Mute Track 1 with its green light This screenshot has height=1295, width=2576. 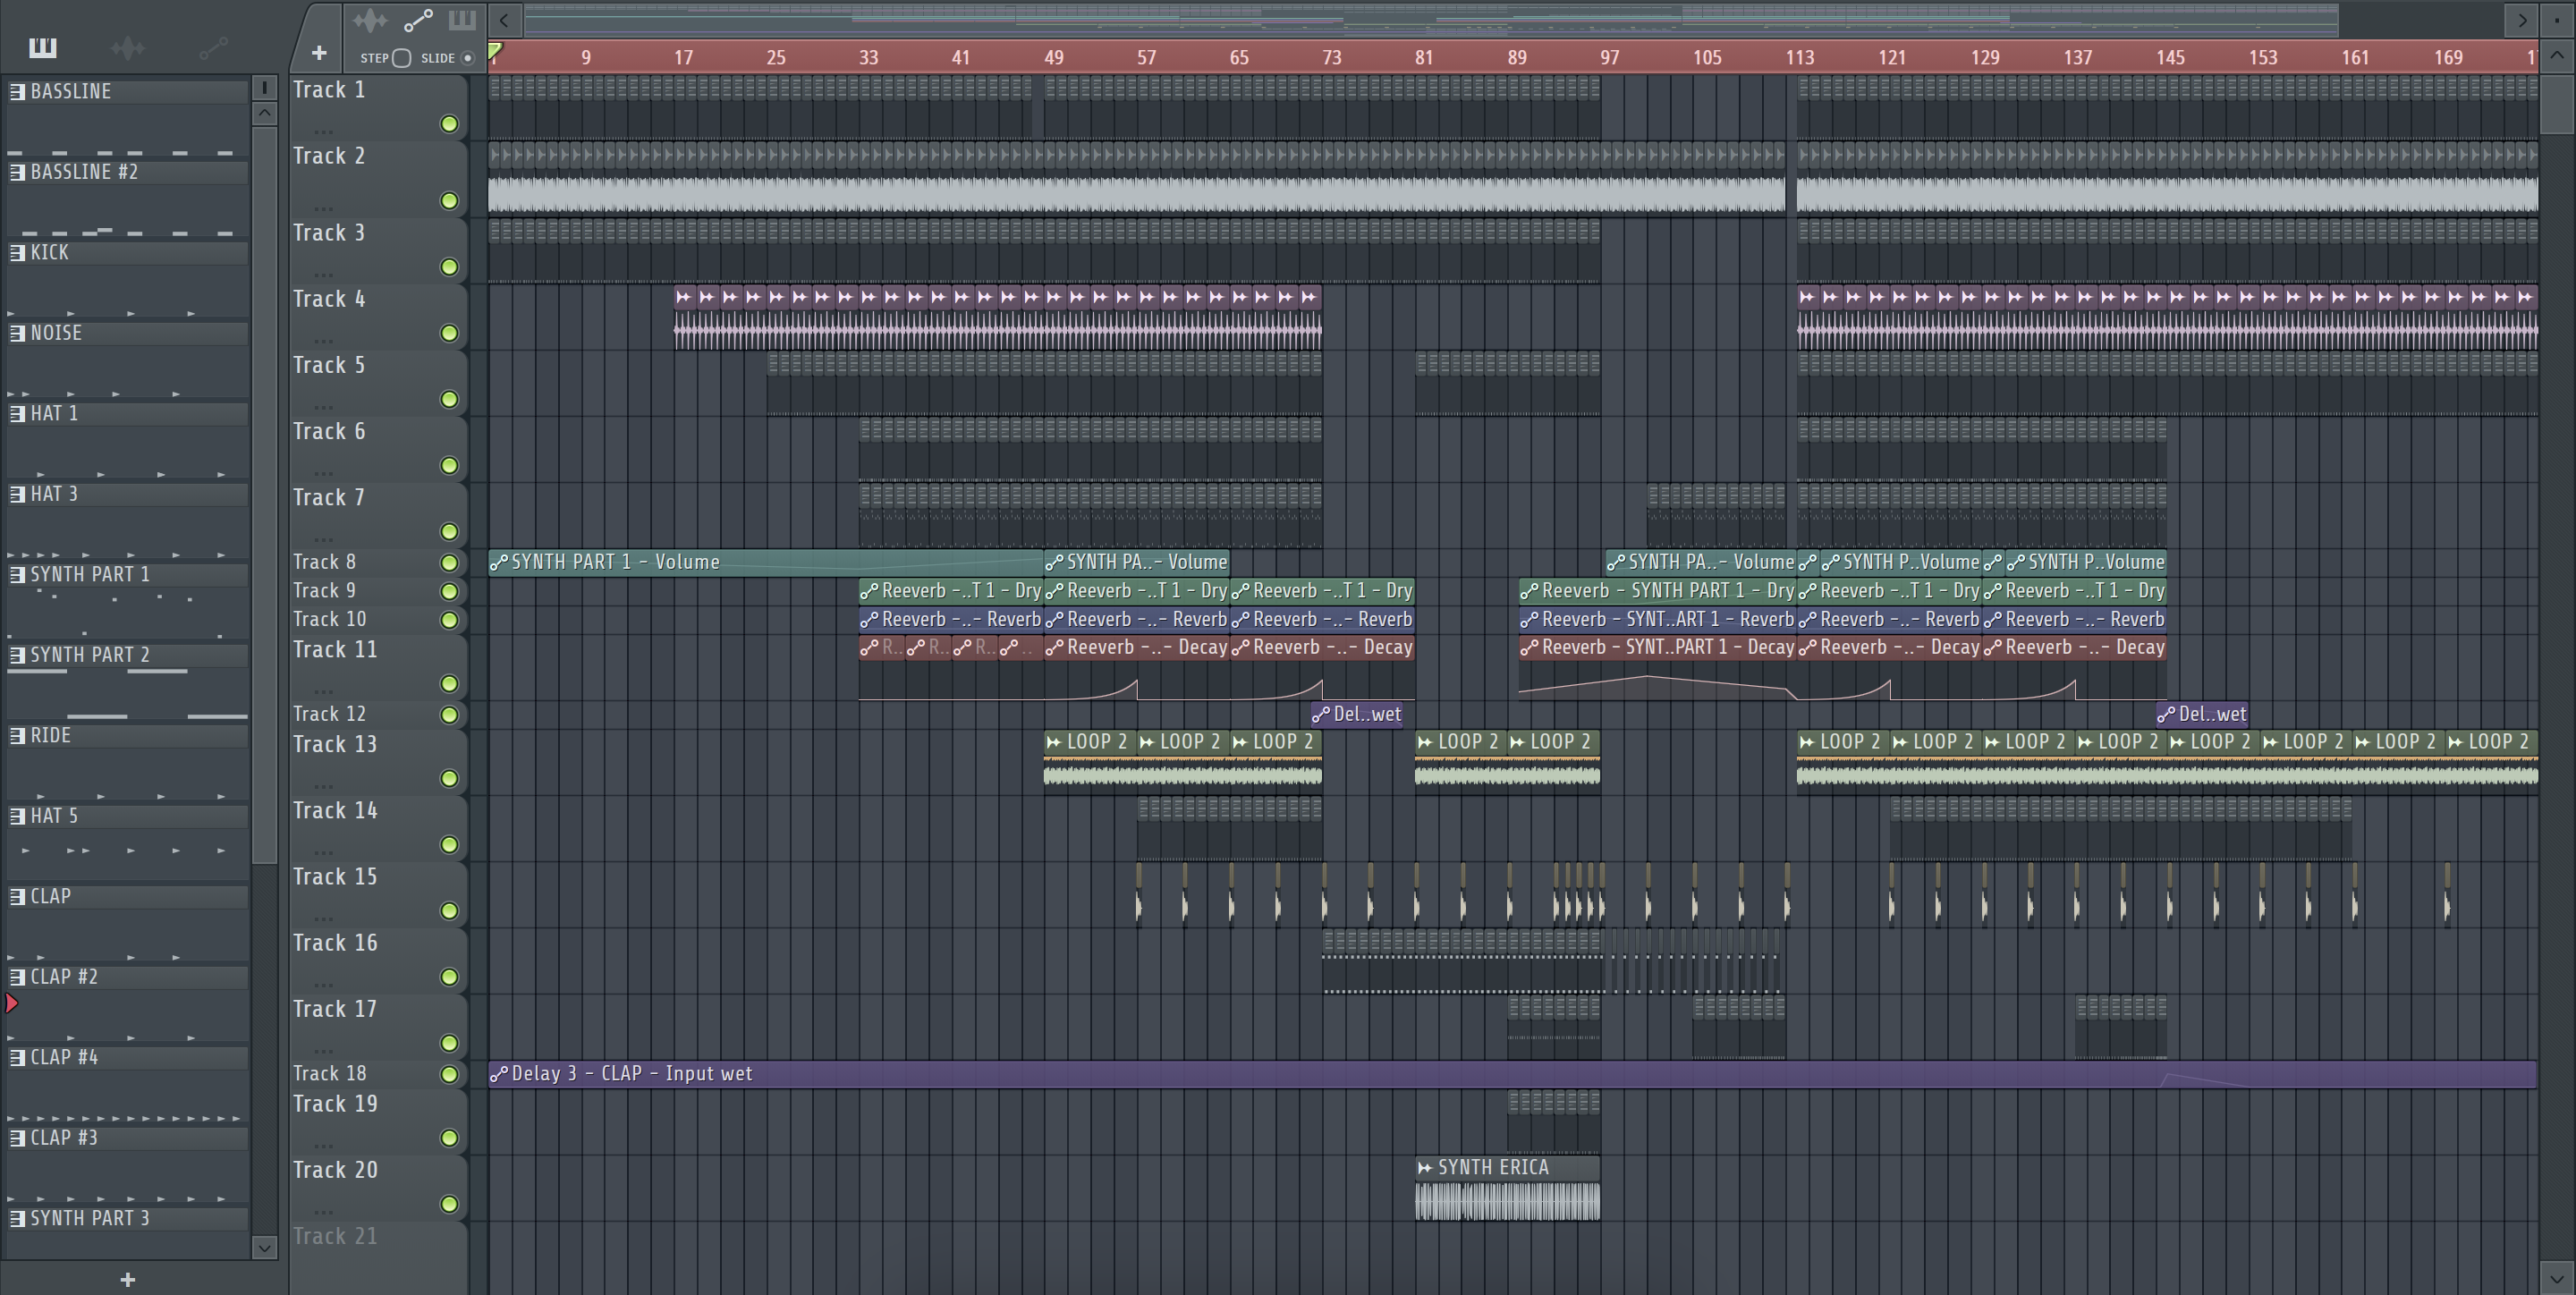(x=449, y=124)
